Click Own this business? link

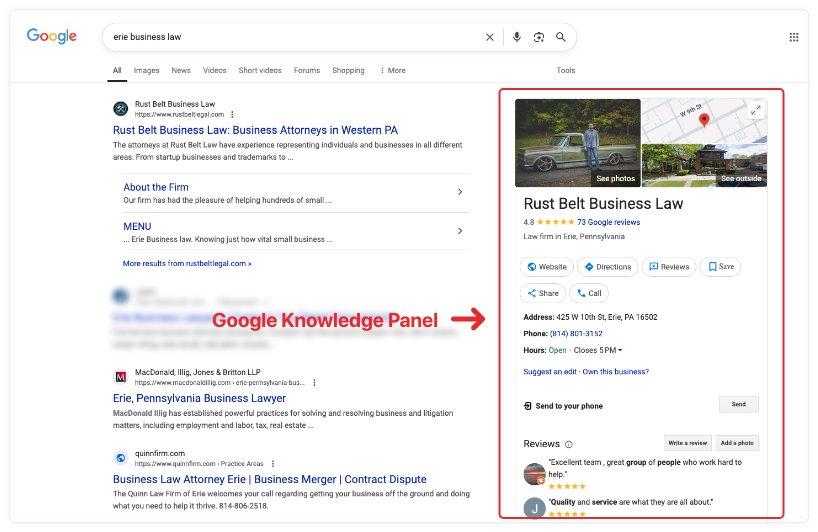[616, 372]
